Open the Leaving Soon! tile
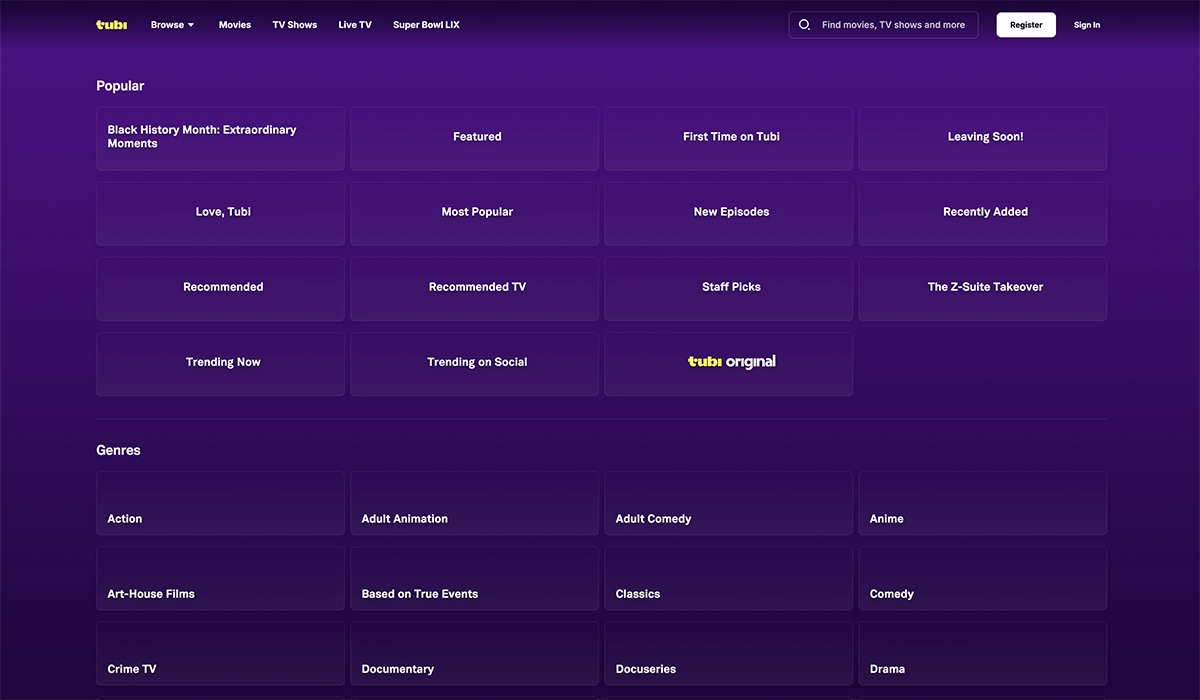This screenshot has height=700, width=1200. tap(983, 139)
